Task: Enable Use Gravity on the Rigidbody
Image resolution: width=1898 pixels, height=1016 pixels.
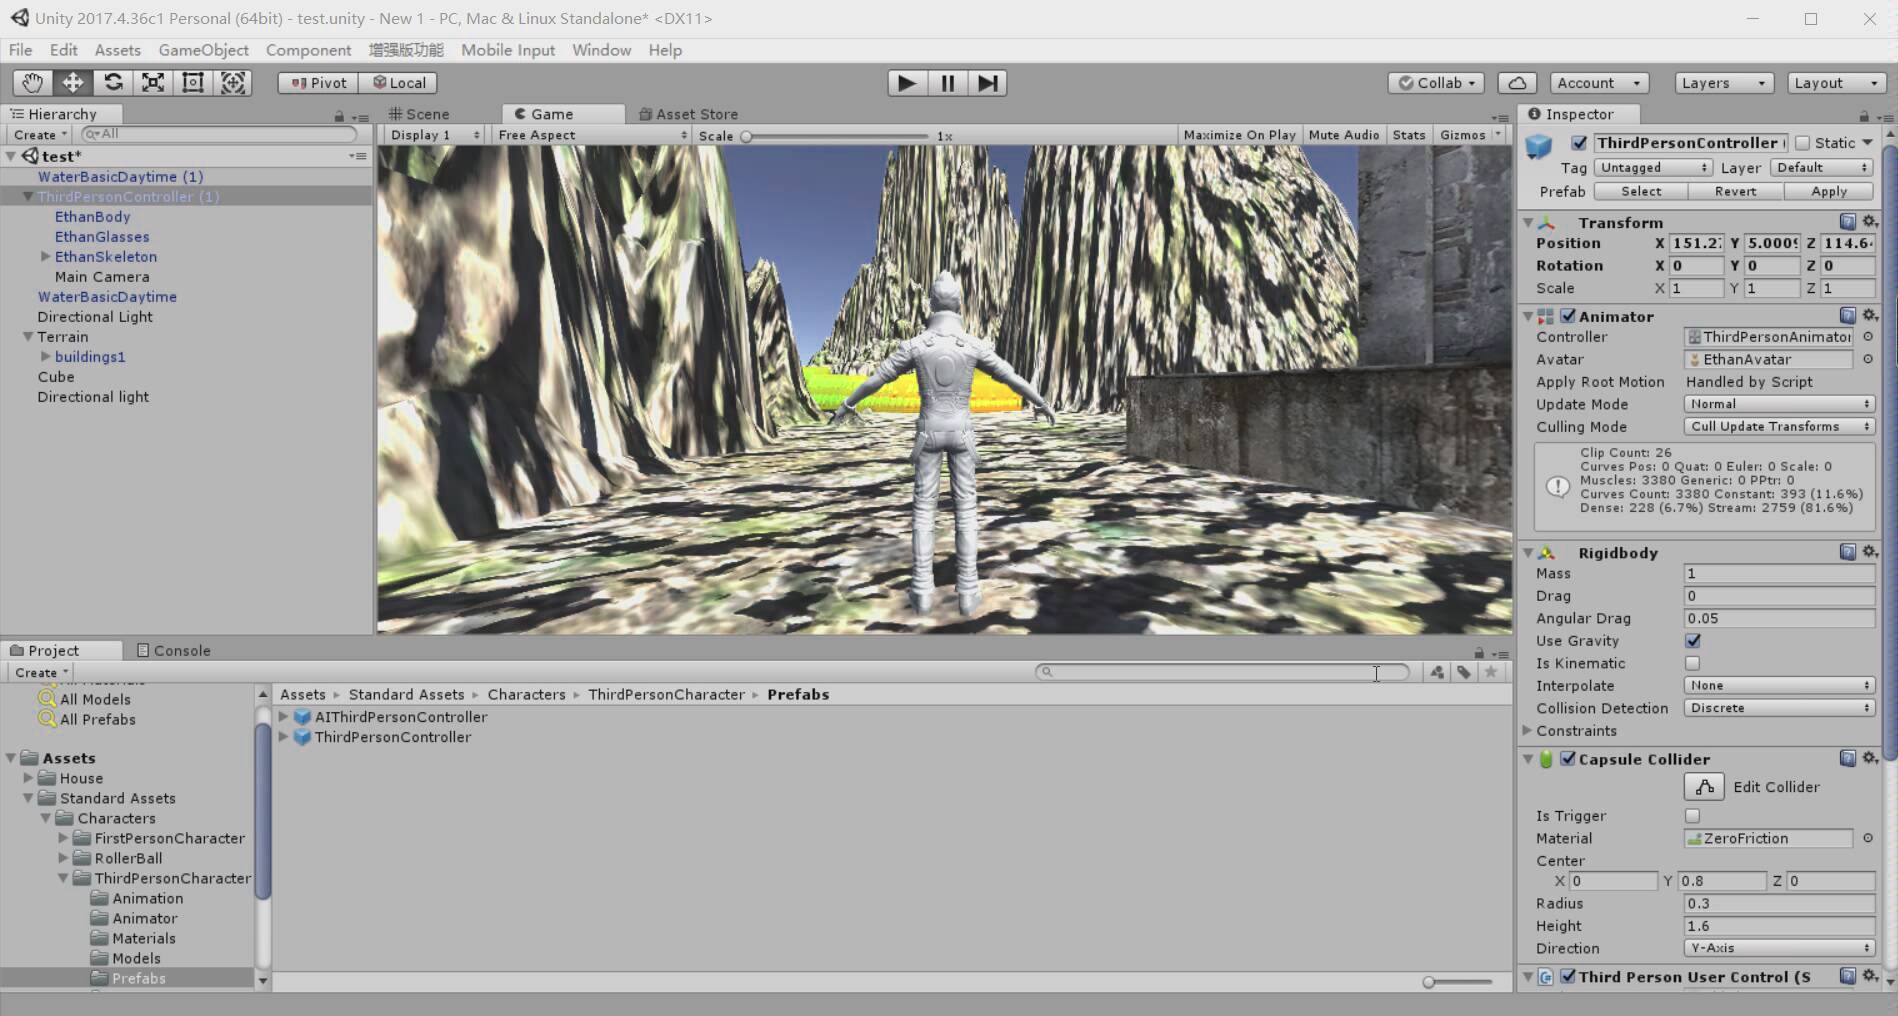Action: tap(1691, 641)
